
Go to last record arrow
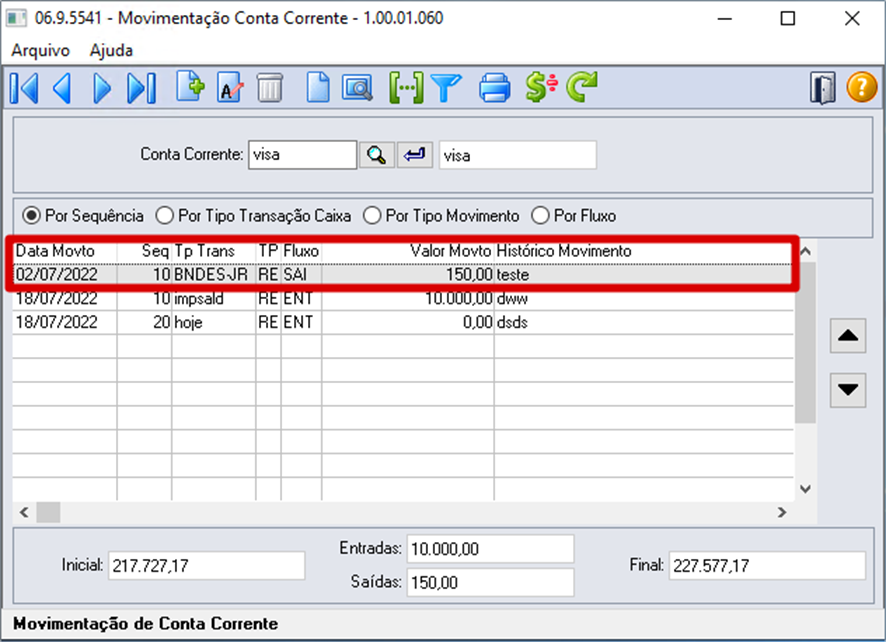point(142,88)
